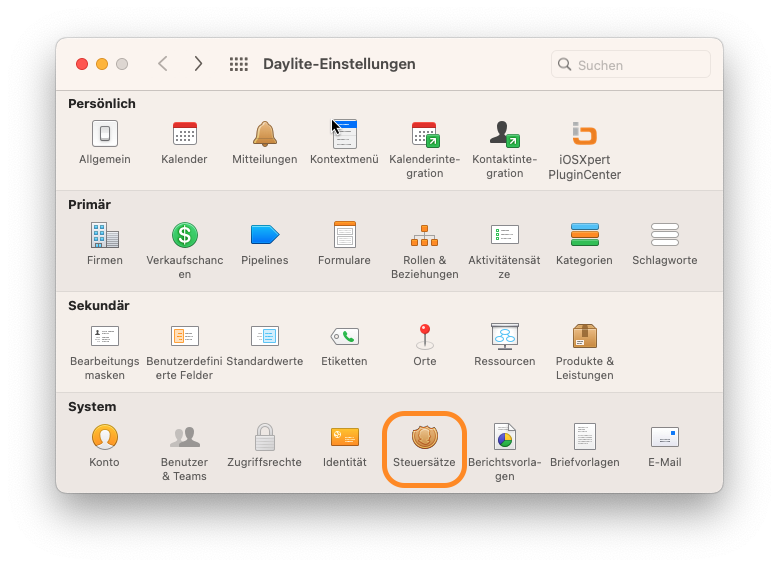Image resolution: width=779 pixels, height=567 pixels.
Task: Open Produkte & Leistungen box icon
Action: coord(584,336)
